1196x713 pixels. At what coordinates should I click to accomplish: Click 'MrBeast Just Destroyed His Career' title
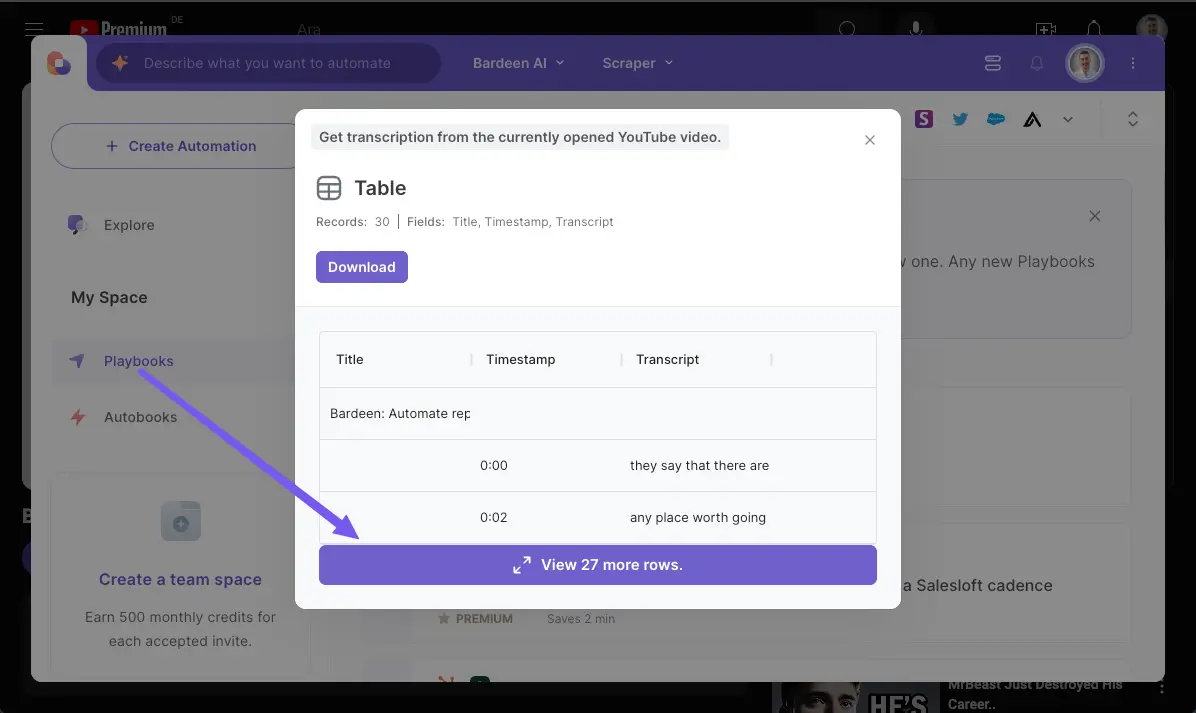[x=1034, y=695]
